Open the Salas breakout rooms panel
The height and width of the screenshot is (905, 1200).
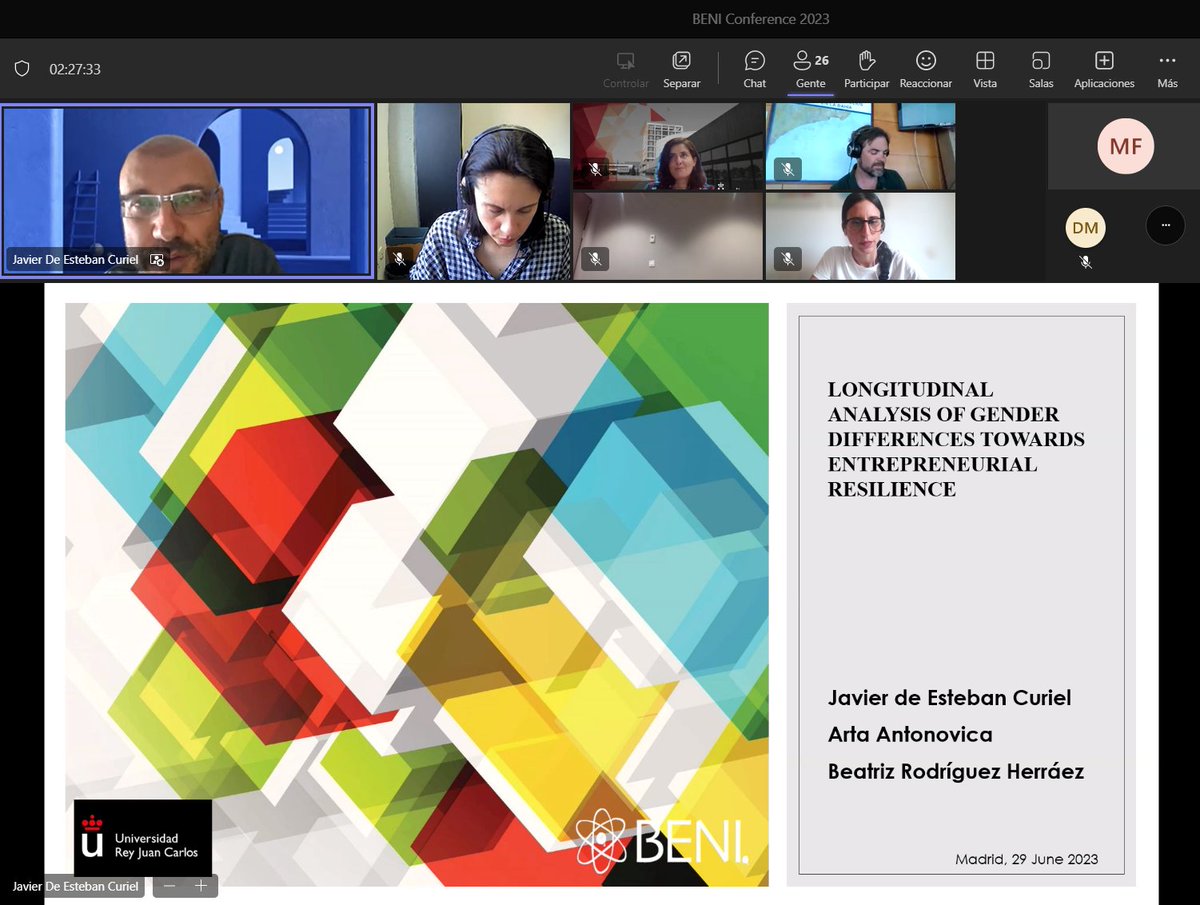pyautogui.click(x=1040, y=68)
